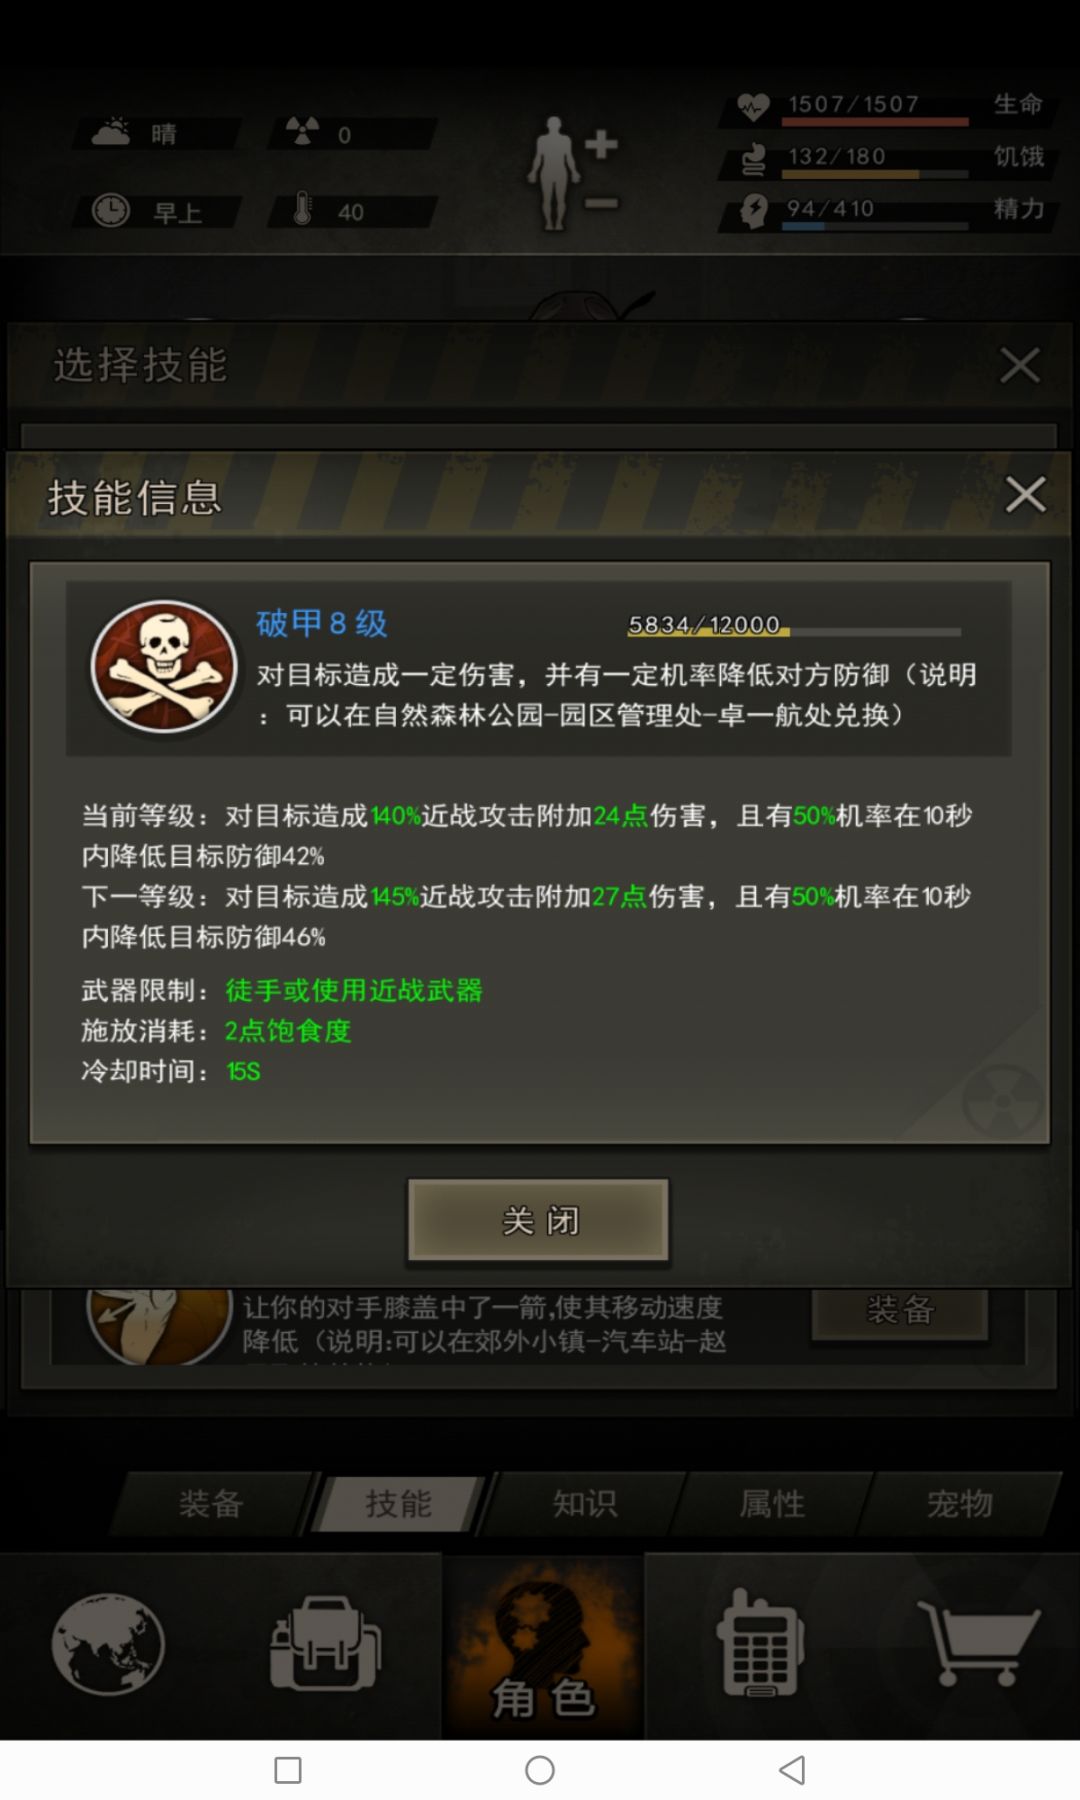The image size is (1080, 1800).
Task: Tap the skull and crossbones skill icon
Action: 164,666
